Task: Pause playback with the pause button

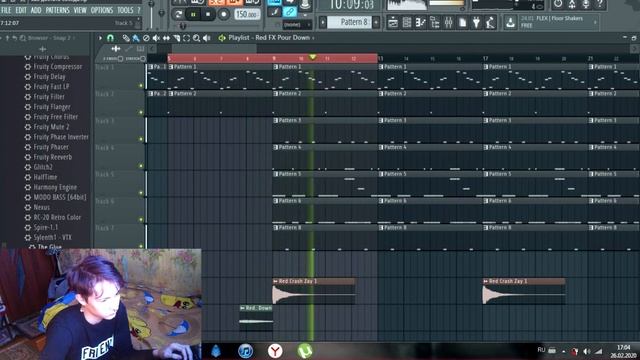Action: (193, 14)
